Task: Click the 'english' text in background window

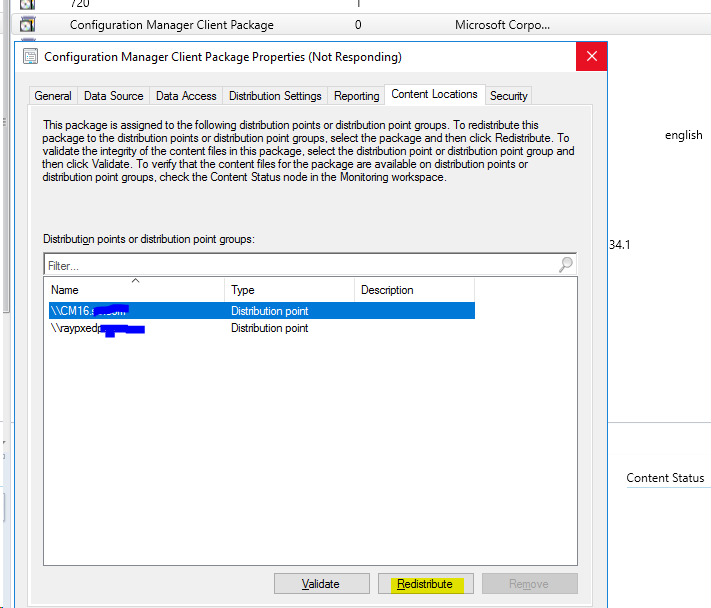Action: click(683, 135)
